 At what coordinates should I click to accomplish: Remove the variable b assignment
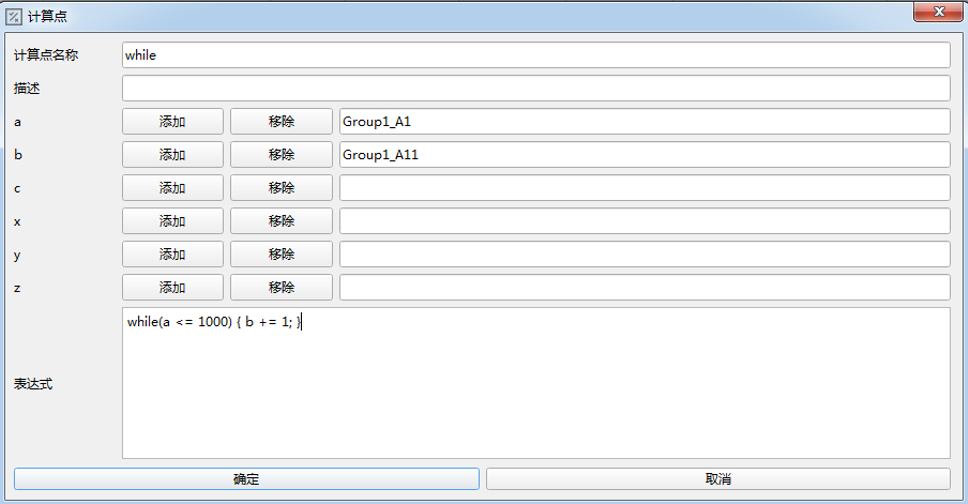coord(281,154)
